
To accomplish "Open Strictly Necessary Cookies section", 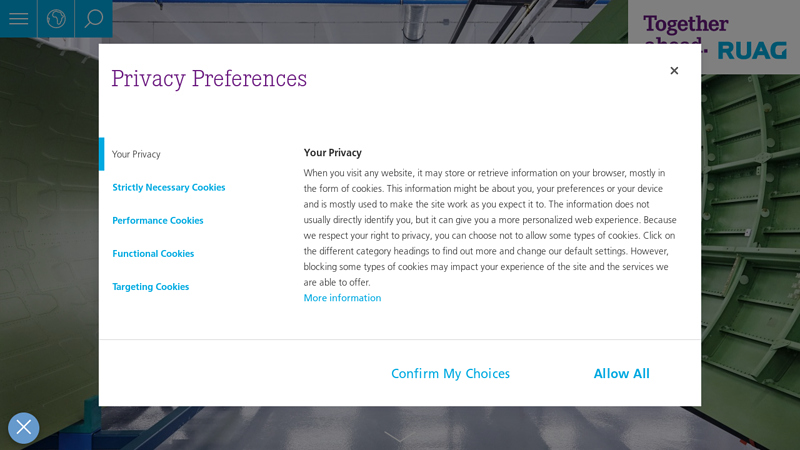I will click(x=169, y=187).
